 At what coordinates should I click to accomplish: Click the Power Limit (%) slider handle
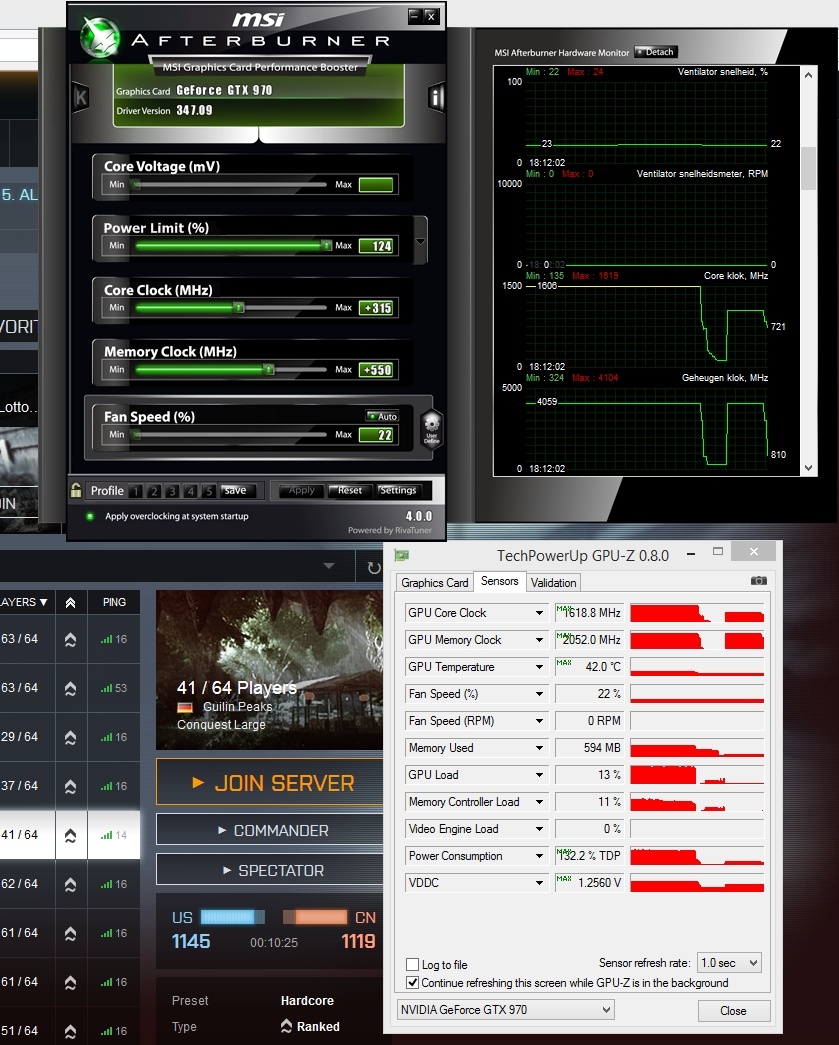[327, 245]
